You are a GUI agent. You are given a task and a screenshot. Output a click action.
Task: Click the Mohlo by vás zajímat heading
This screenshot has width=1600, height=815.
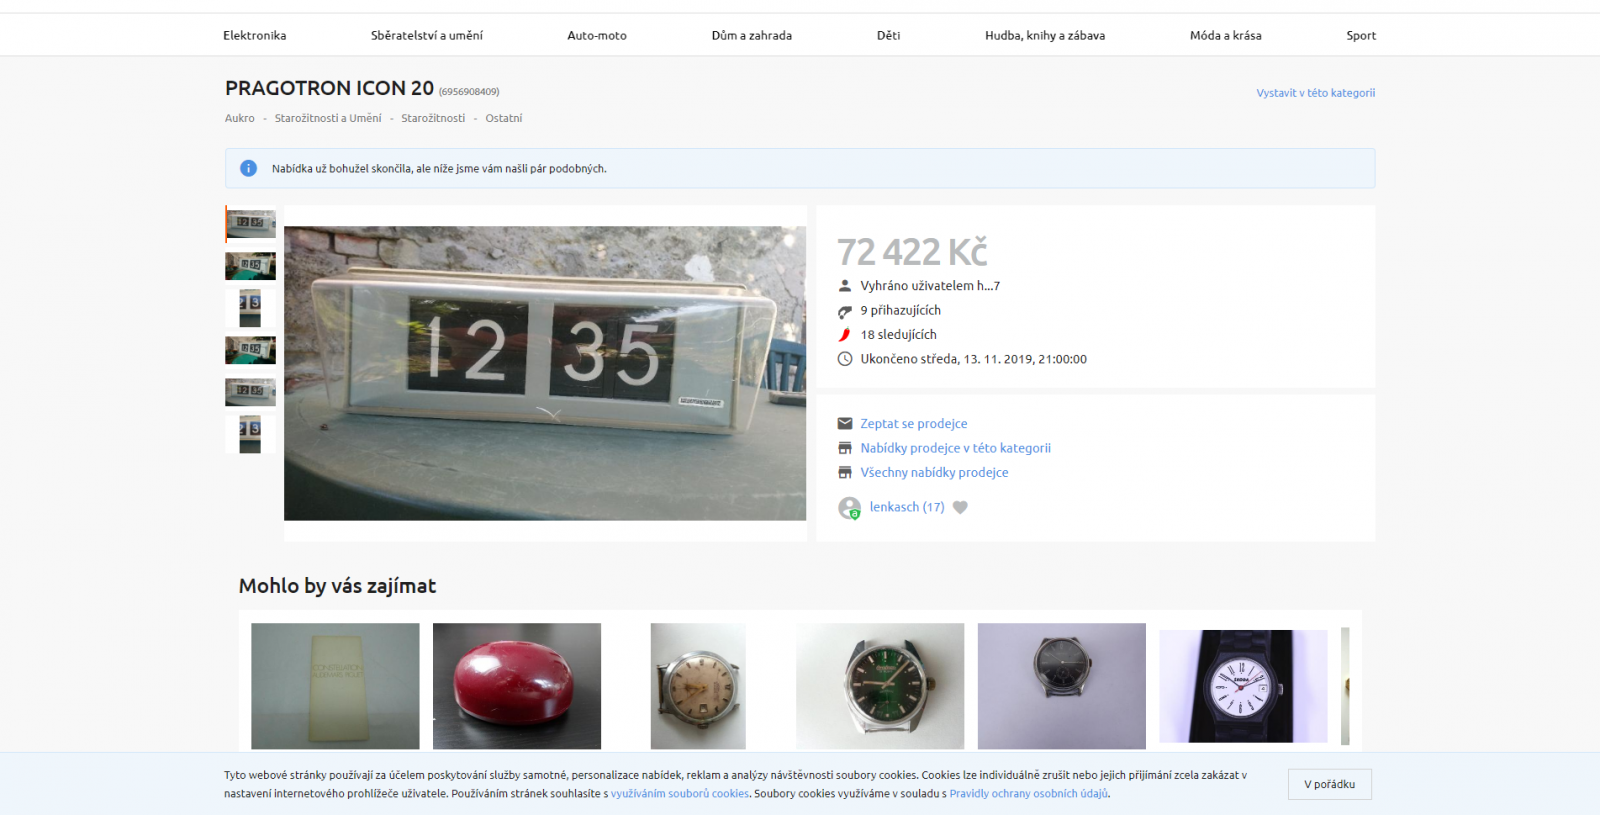[x=337, y=586]
